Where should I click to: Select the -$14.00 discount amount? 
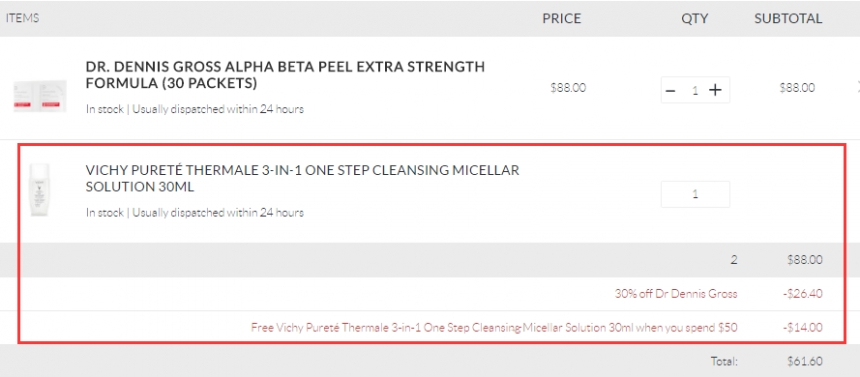[802, 328]
